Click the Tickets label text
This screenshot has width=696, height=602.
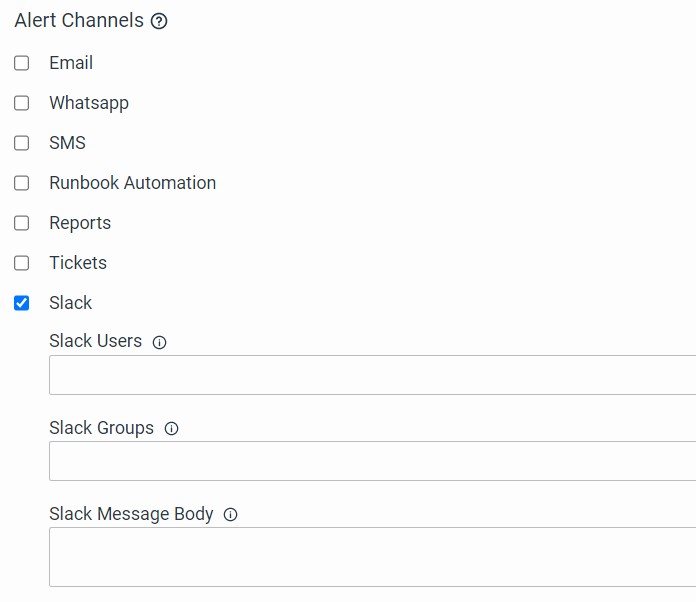pyautogui.click(x=78, y=263)
